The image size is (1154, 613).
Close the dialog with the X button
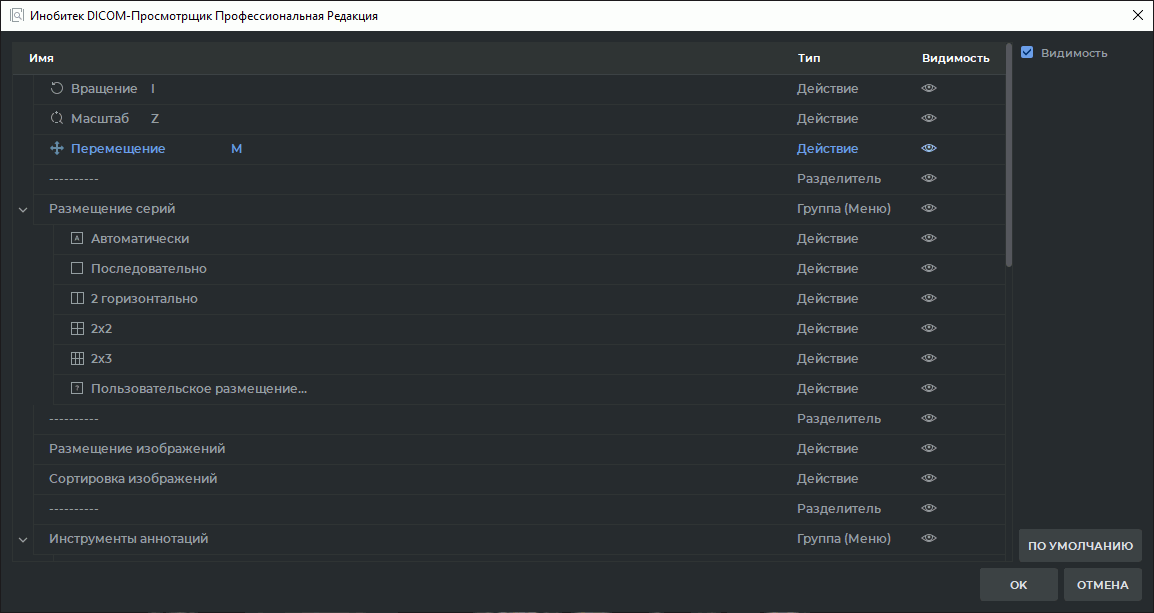click(1137, 15)
